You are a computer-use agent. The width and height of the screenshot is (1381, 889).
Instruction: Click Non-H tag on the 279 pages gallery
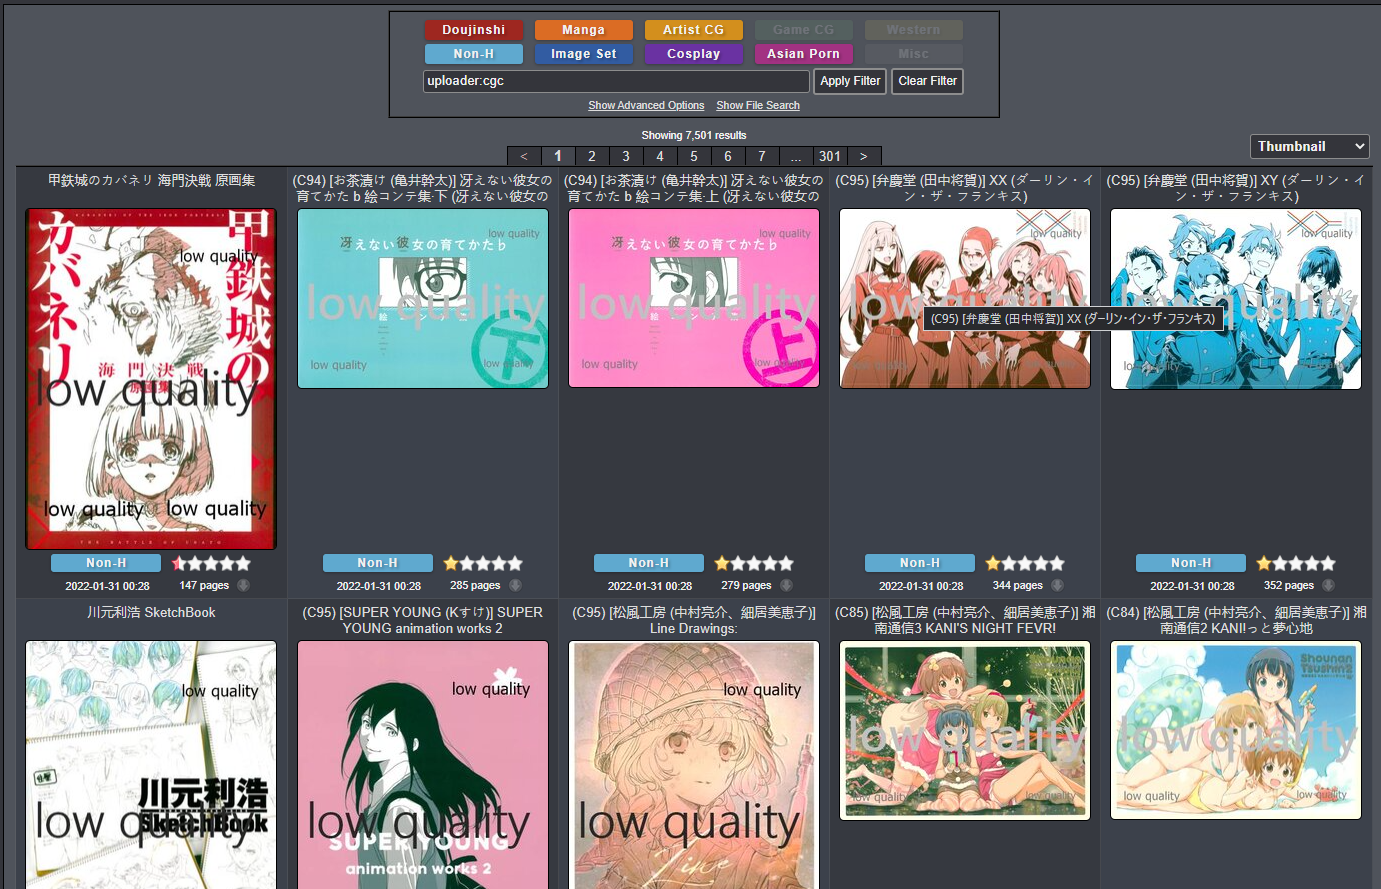point(648,563)
